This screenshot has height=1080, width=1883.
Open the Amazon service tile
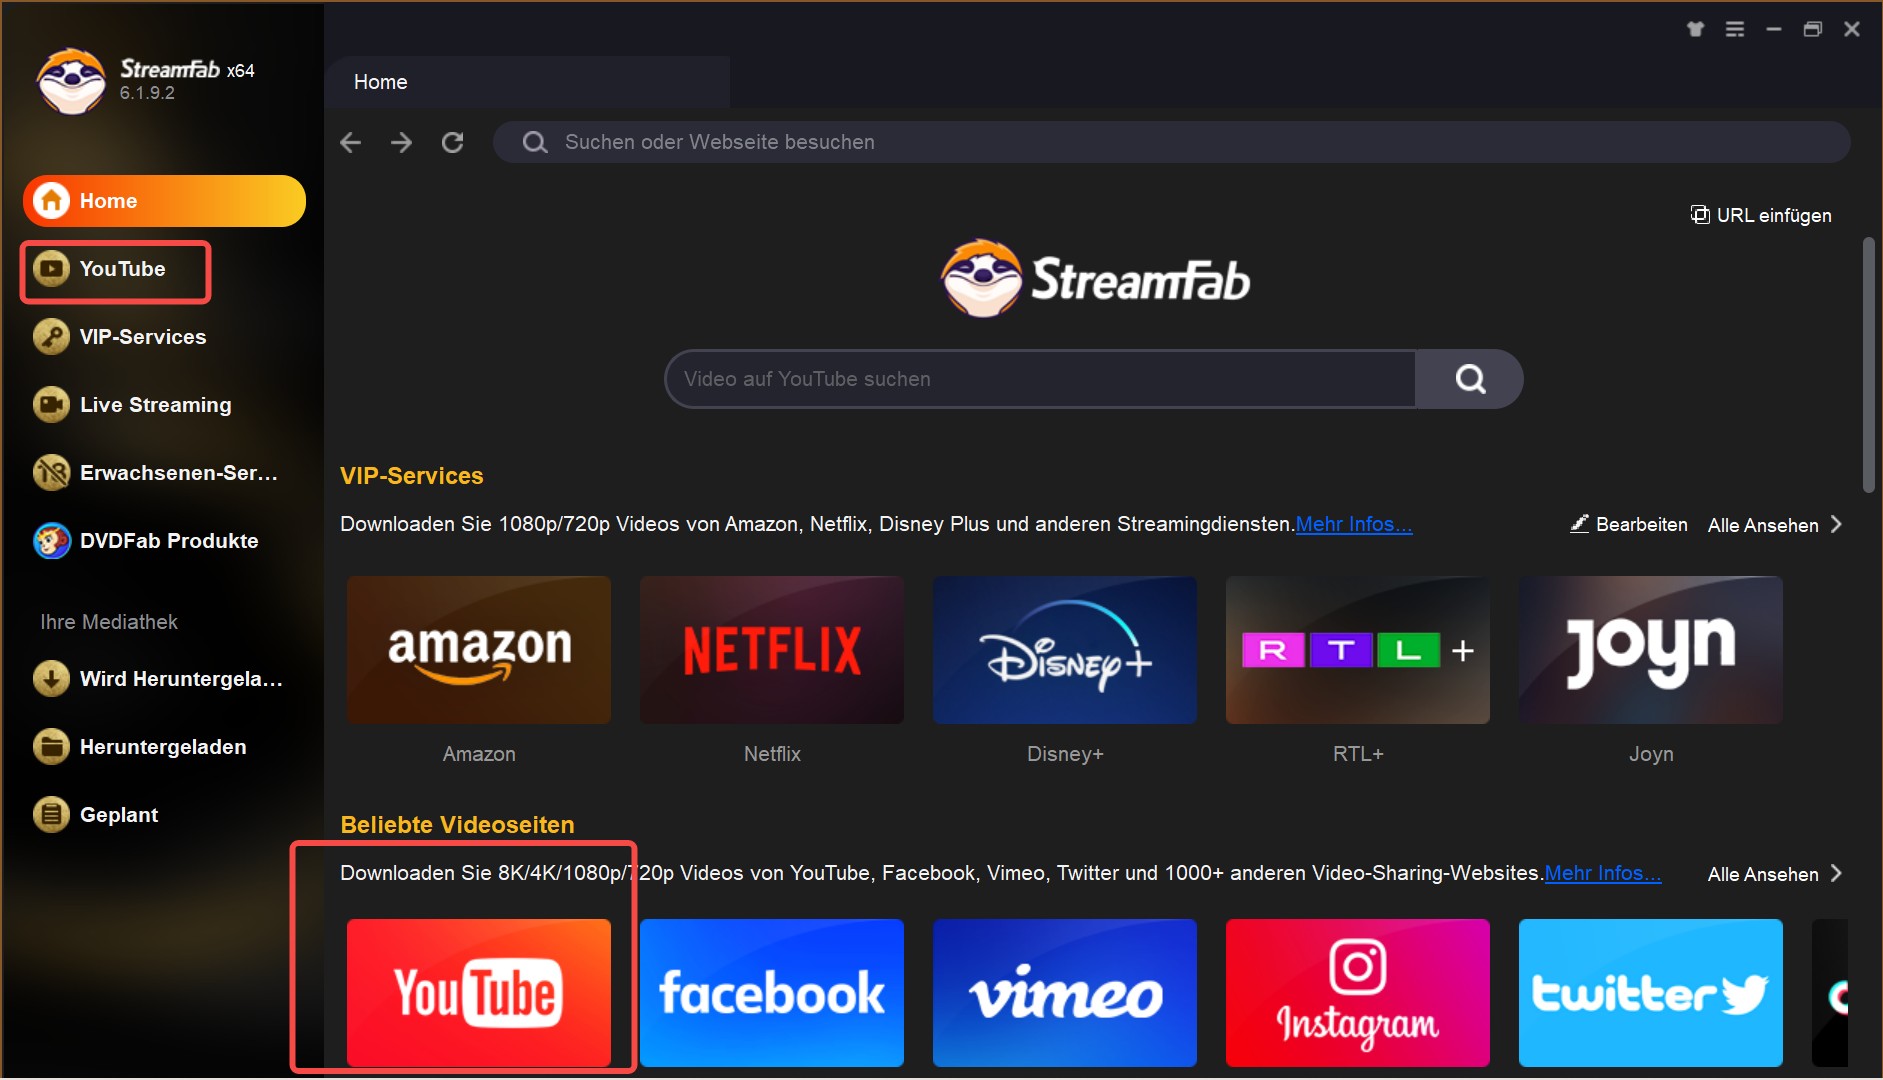pyautogui.click(x=479, y=650)
